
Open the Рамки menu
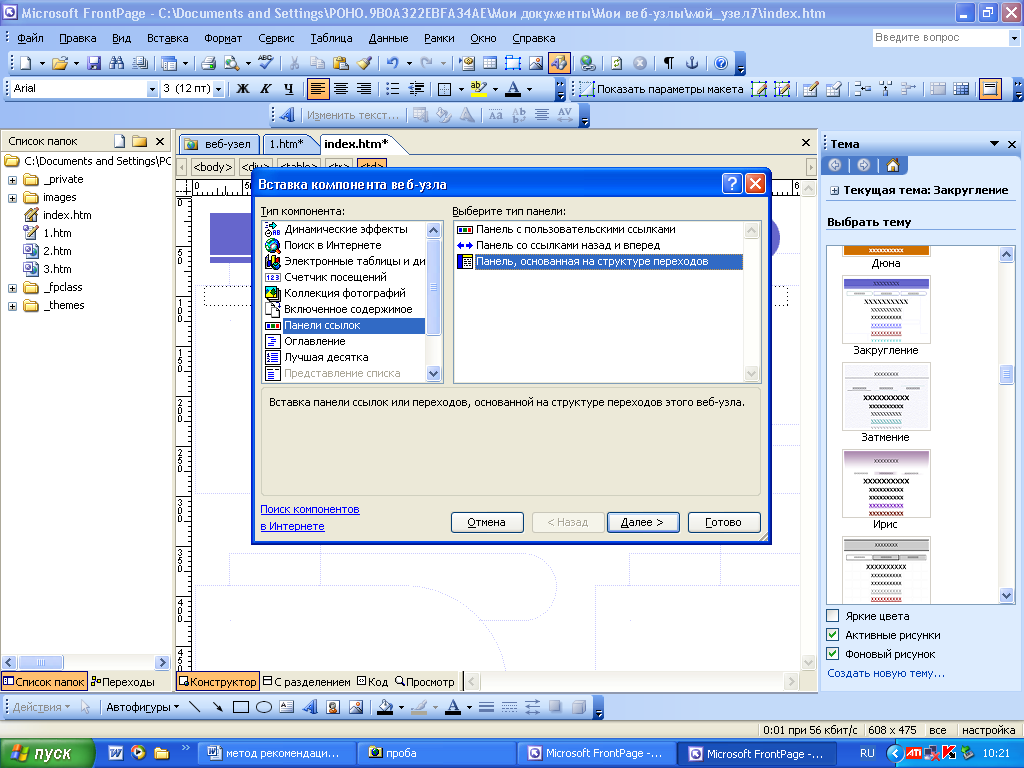pos(439,38)
